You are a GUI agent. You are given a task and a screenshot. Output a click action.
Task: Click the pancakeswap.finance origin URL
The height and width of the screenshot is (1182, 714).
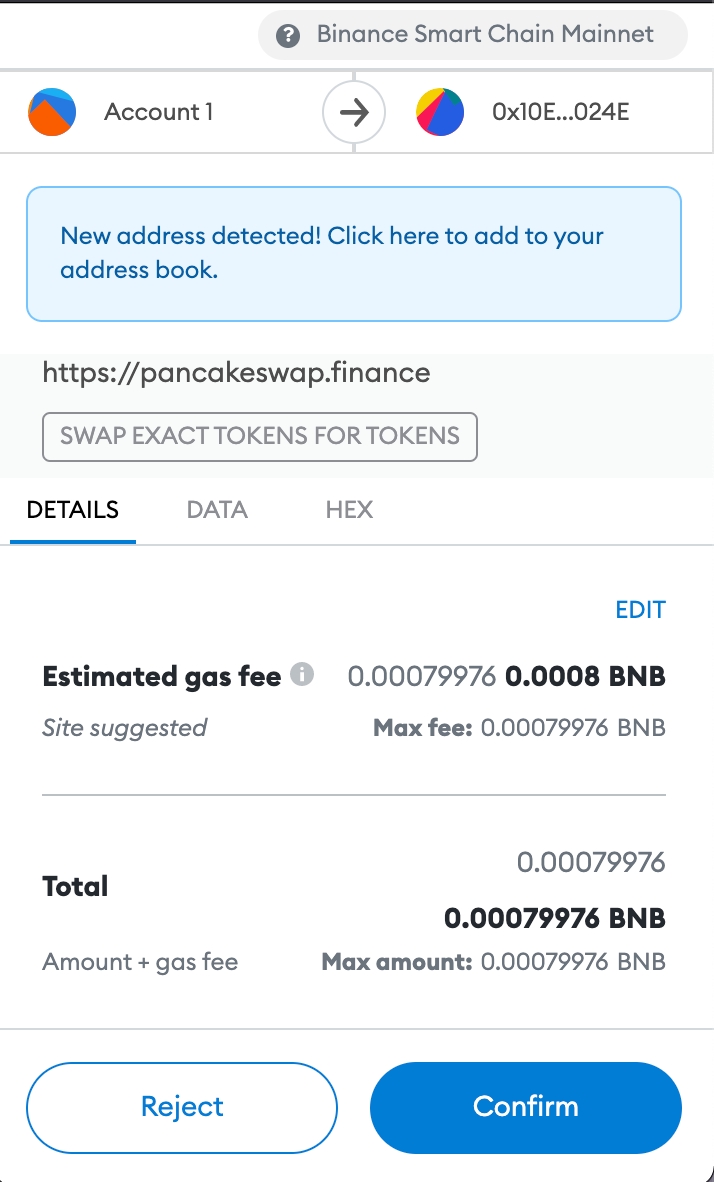point(236,374)
